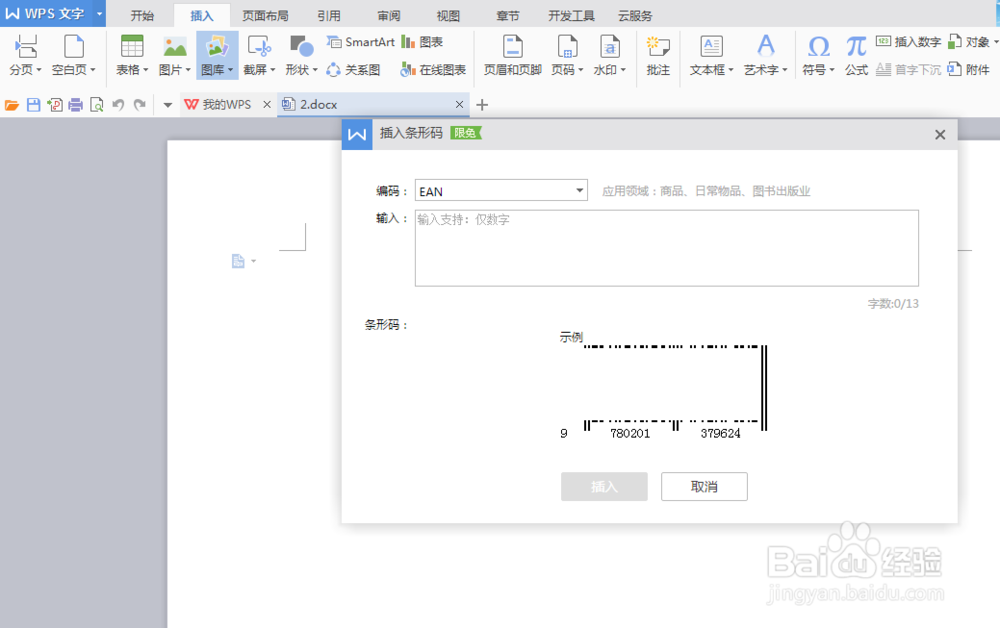The width and height of the screenshot is (1000, 628).
Task: Open file with folder icon
Action: coord(11,105)
